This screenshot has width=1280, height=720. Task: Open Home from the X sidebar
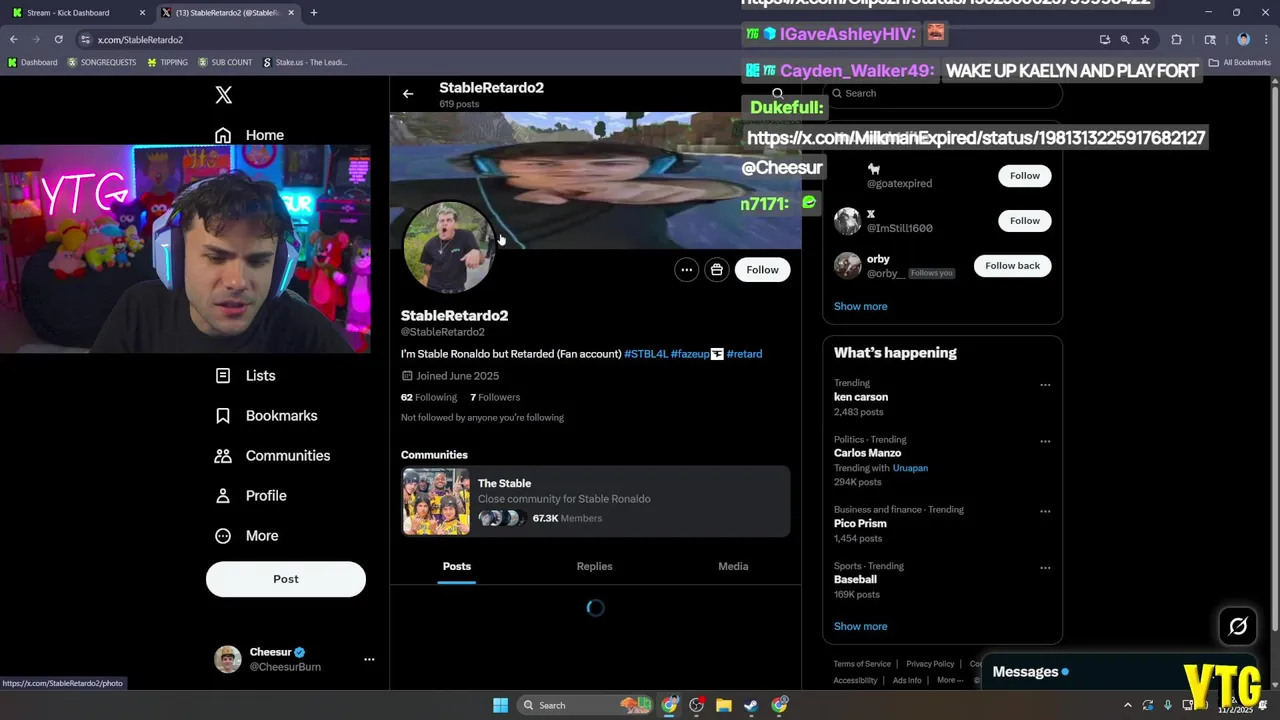point(250,135)
